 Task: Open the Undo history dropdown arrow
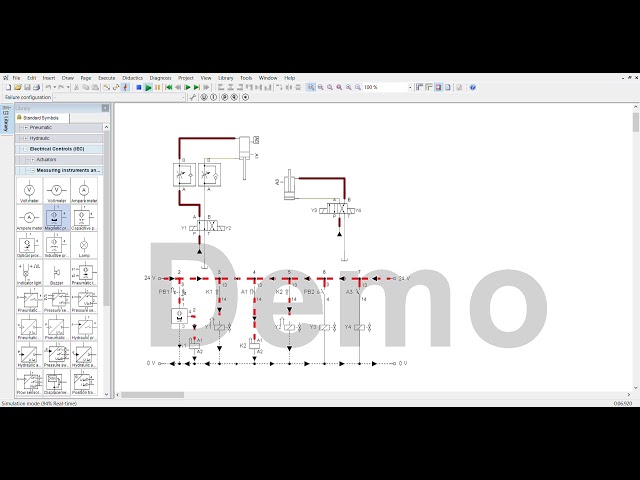tap(54, 87)
